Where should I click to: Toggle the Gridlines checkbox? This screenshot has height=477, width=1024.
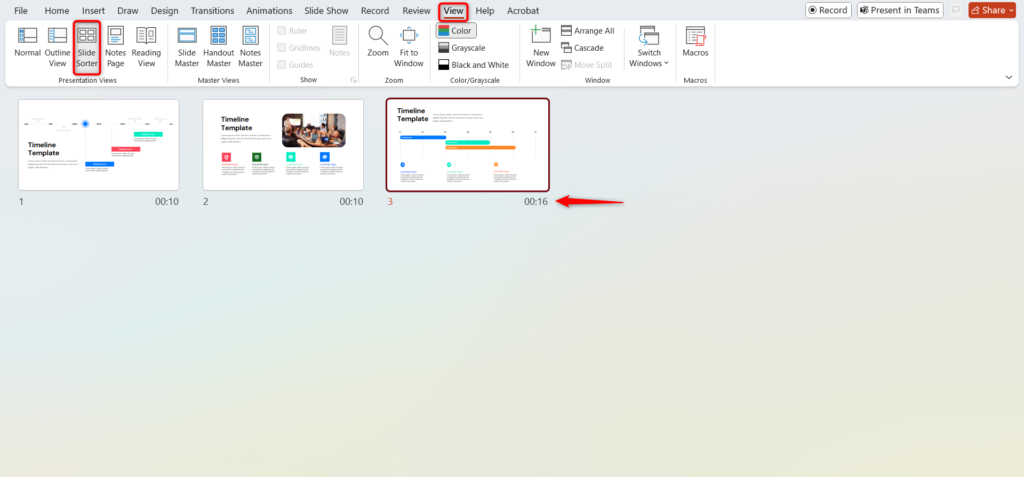point(281,48)
